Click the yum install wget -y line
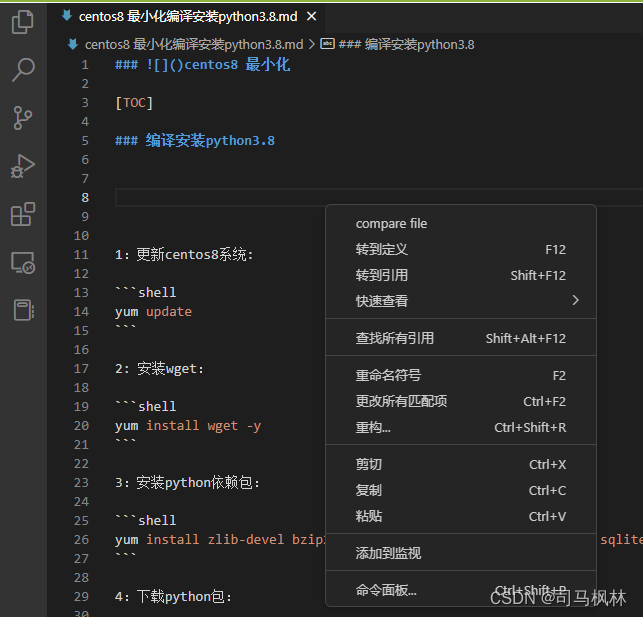This screenshot has width=643, height=617. click(x=188, y=426)
